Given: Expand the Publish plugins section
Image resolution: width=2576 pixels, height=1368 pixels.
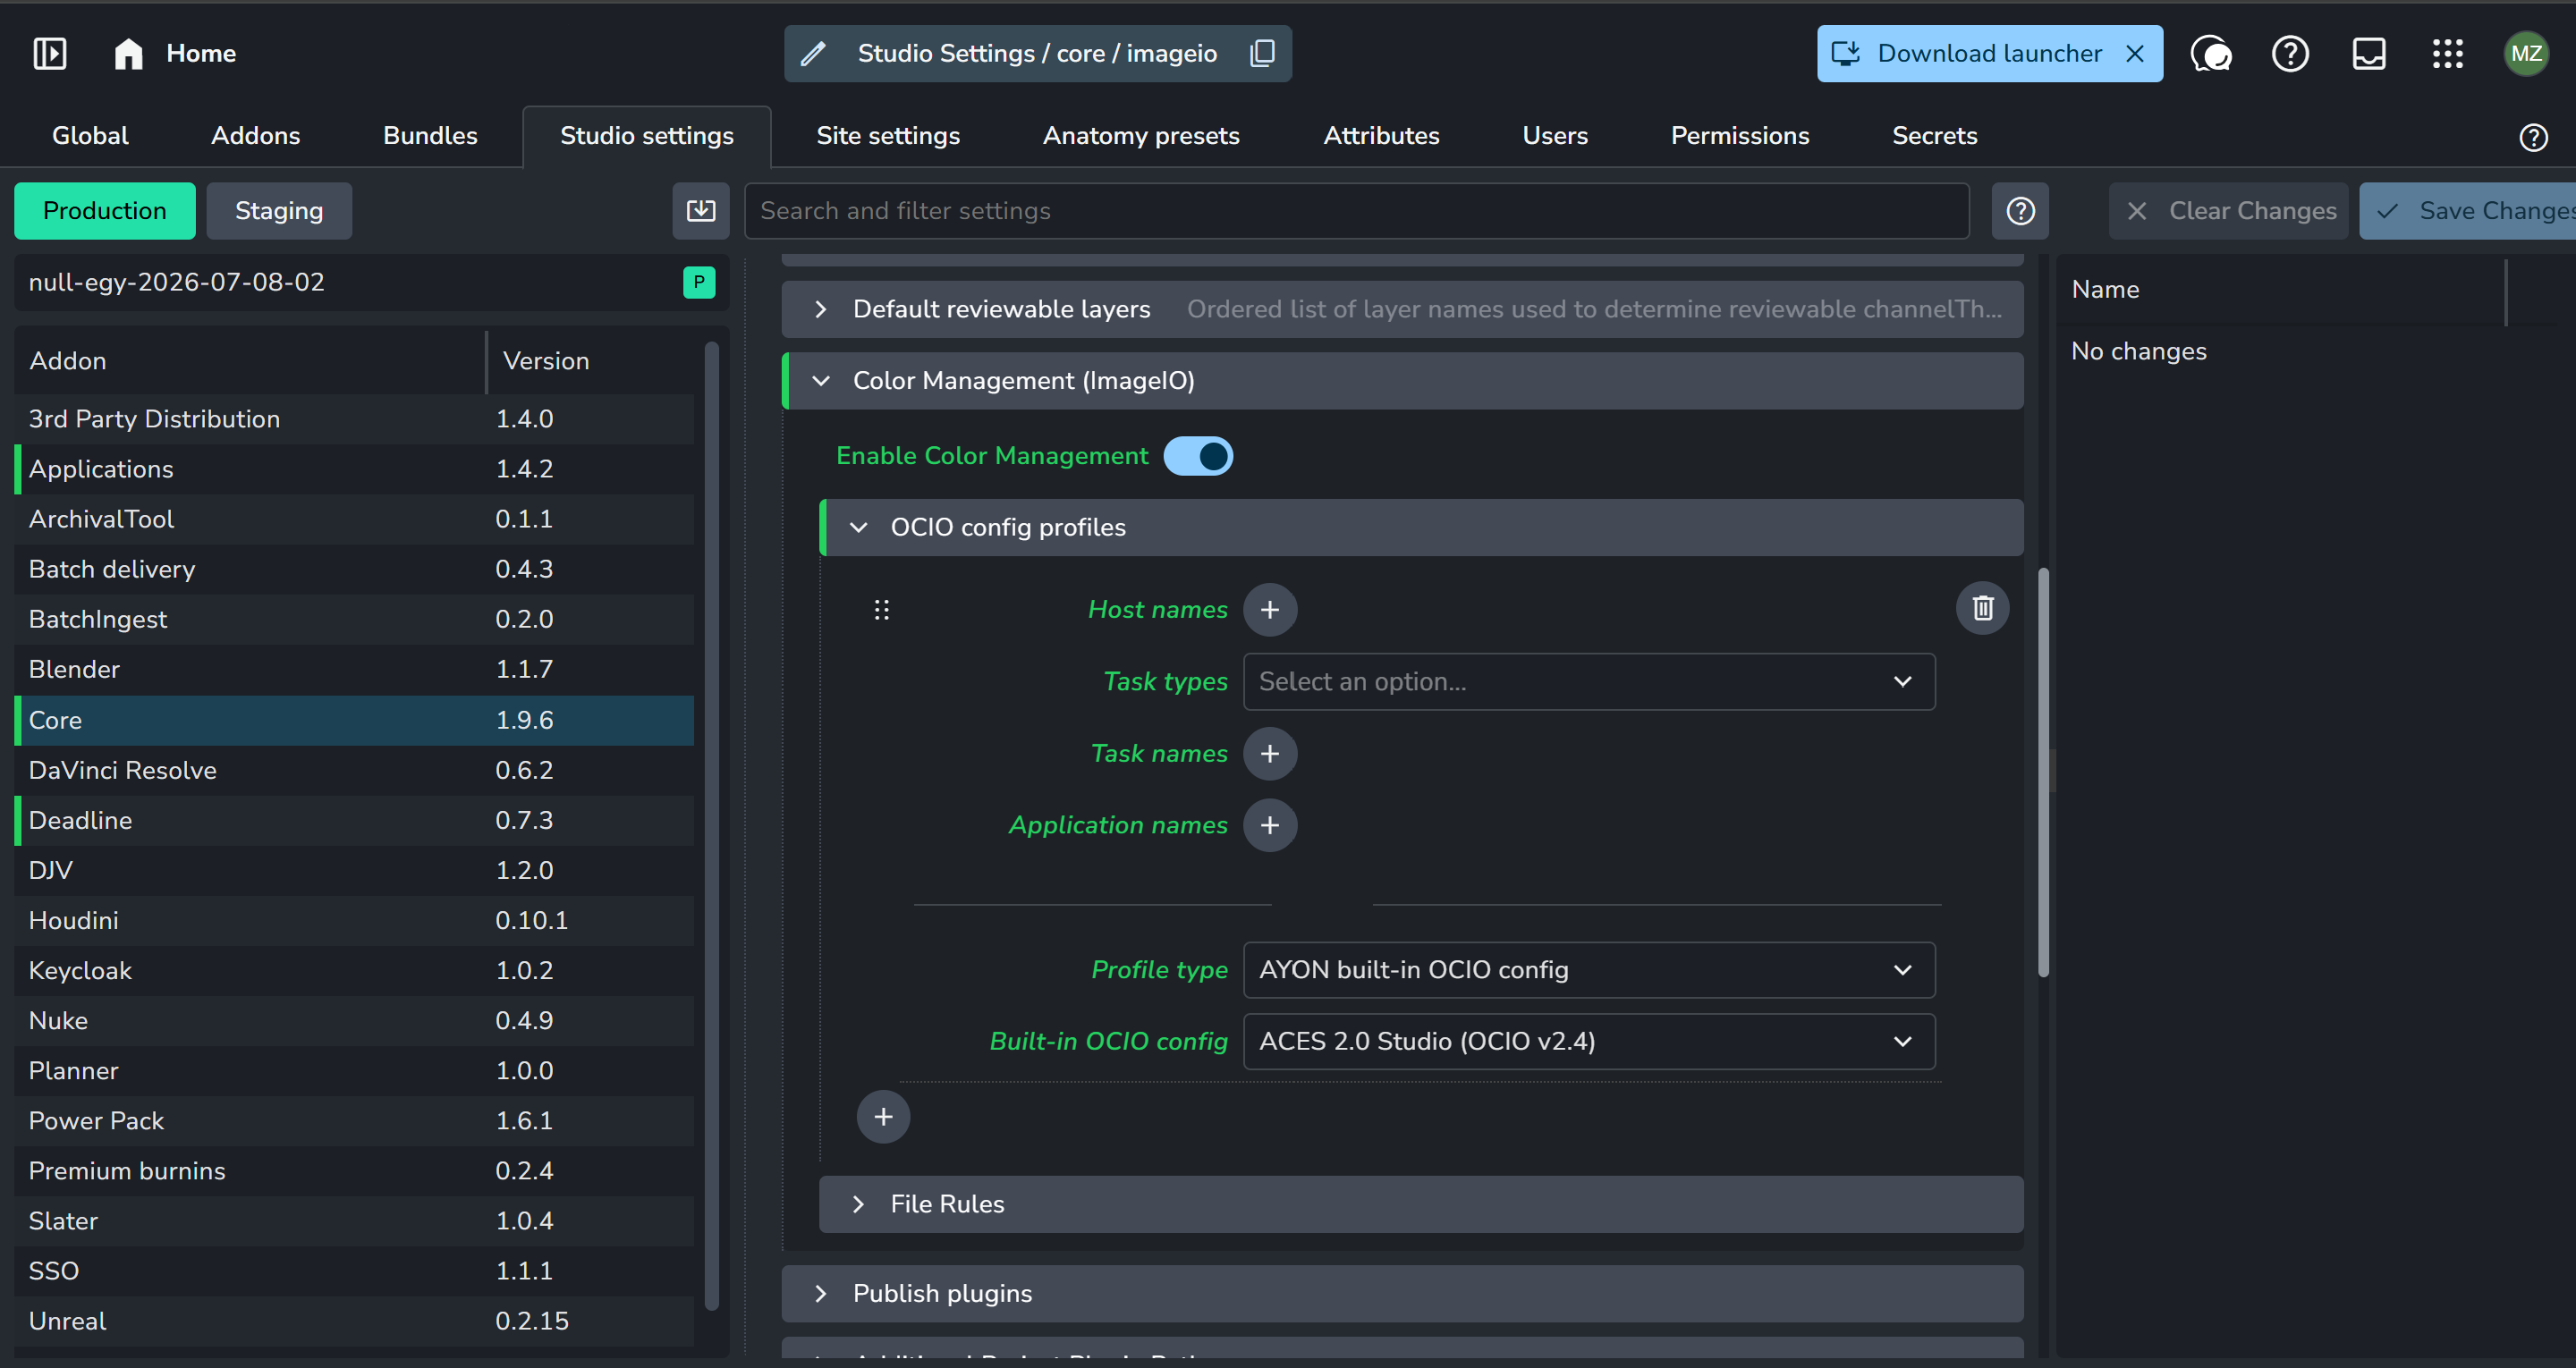Looking at the screenshot, I should point(1402,1294).
